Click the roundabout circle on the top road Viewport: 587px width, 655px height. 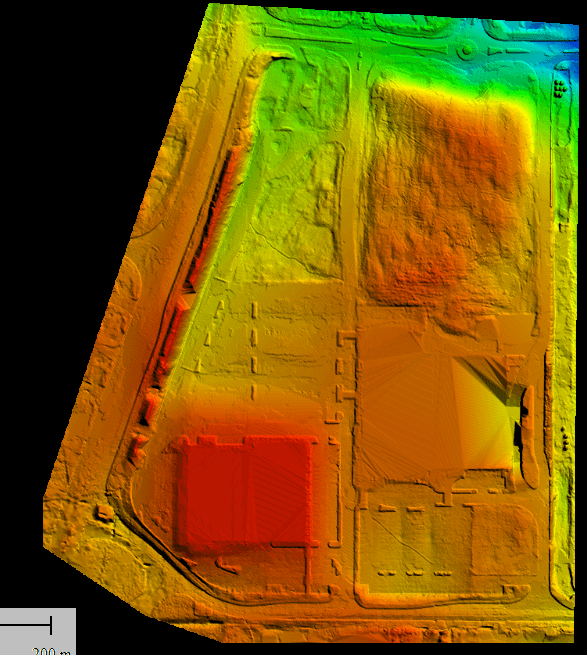[x=467, y=51]
